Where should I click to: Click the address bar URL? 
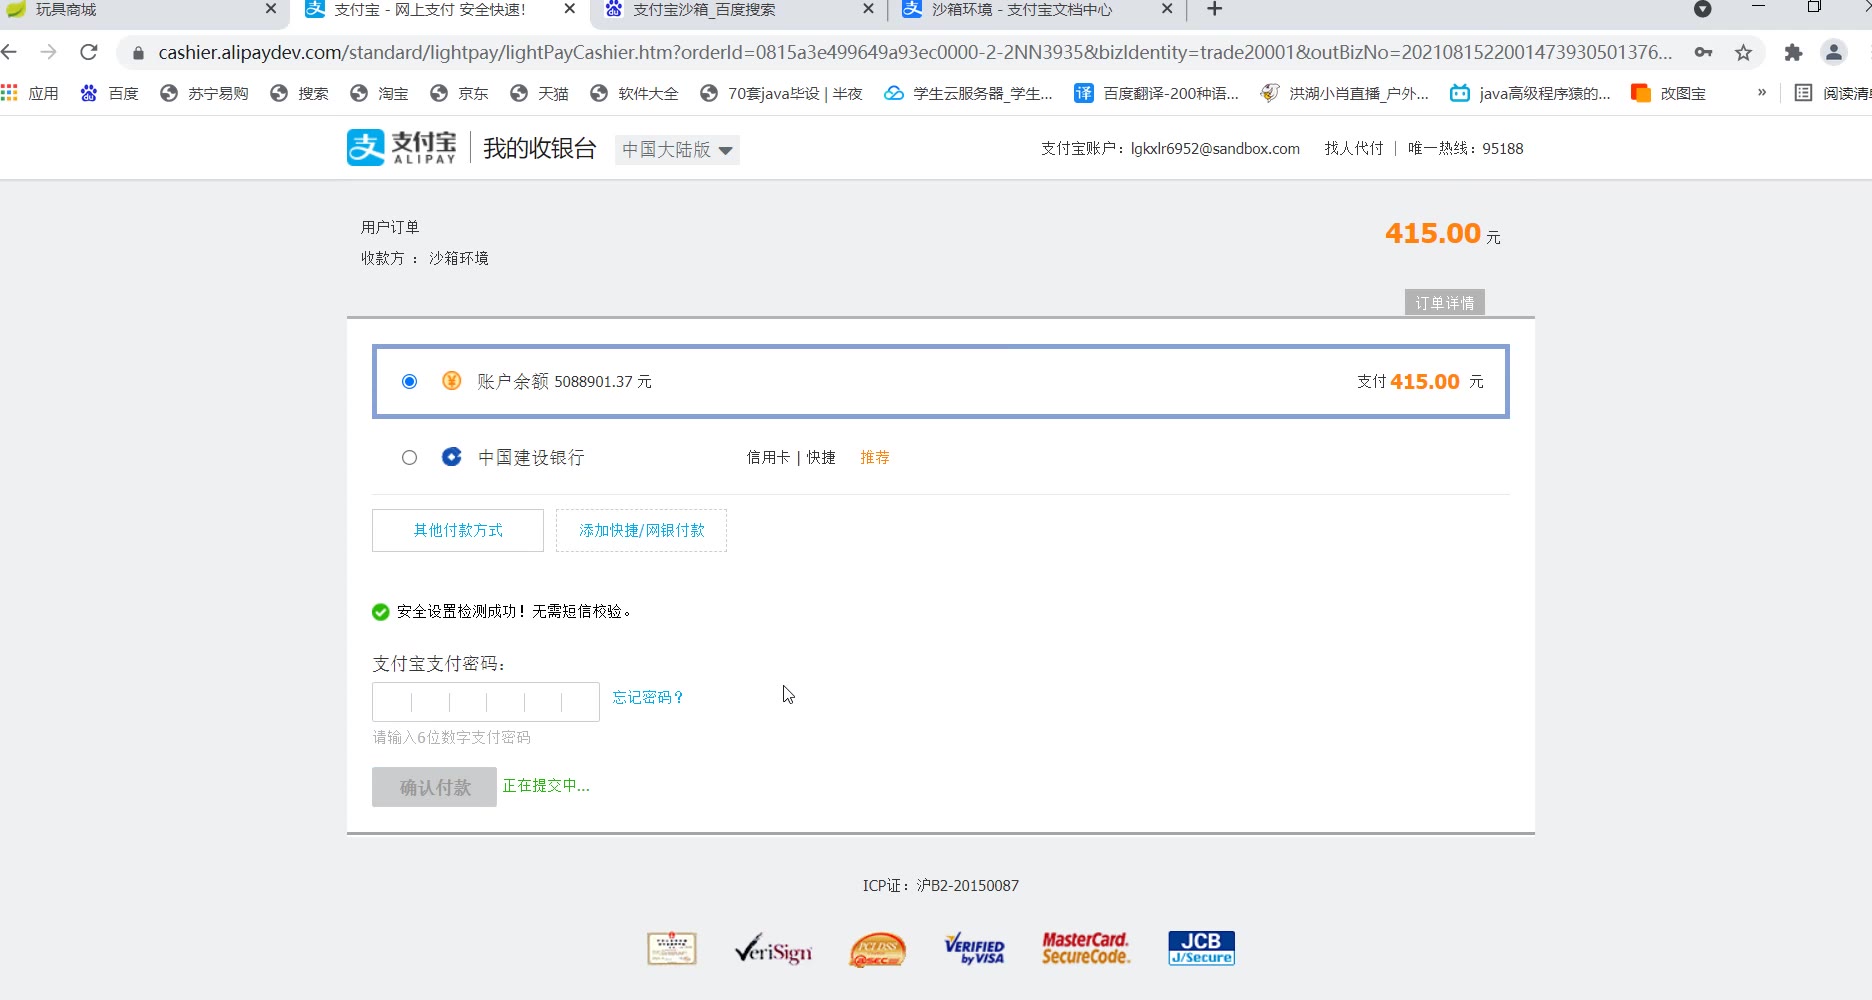[x=915, y=52]
